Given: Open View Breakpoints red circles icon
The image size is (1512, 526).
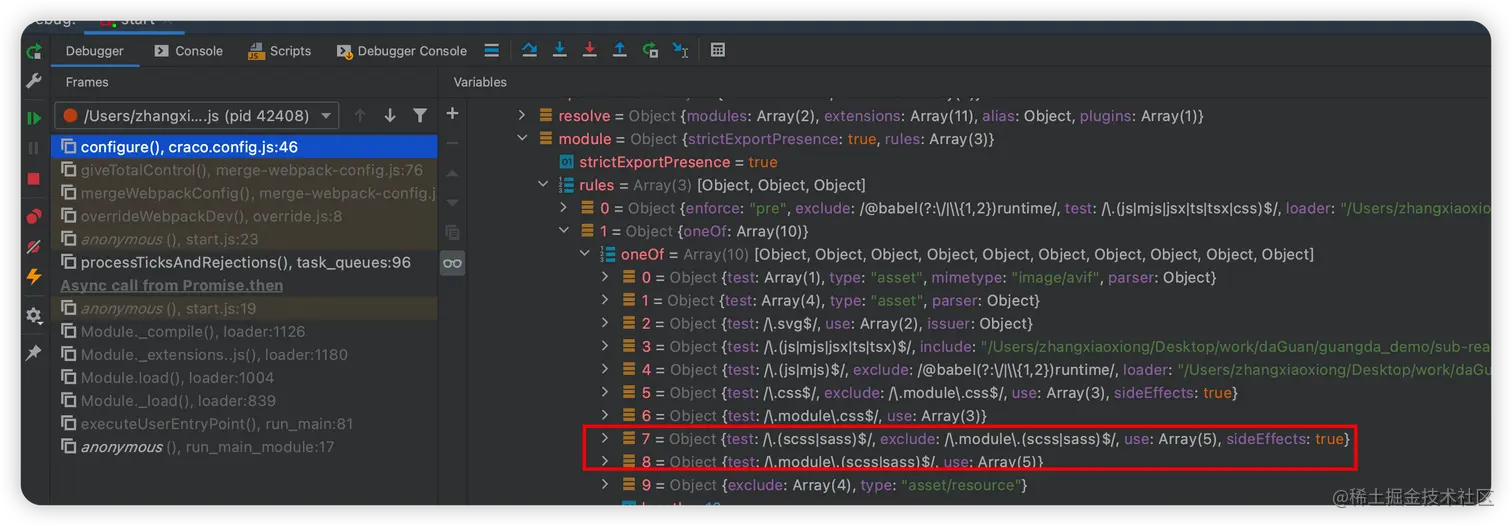Looking at the screenshot, I should pyautogui.click(x=34, y=215).
